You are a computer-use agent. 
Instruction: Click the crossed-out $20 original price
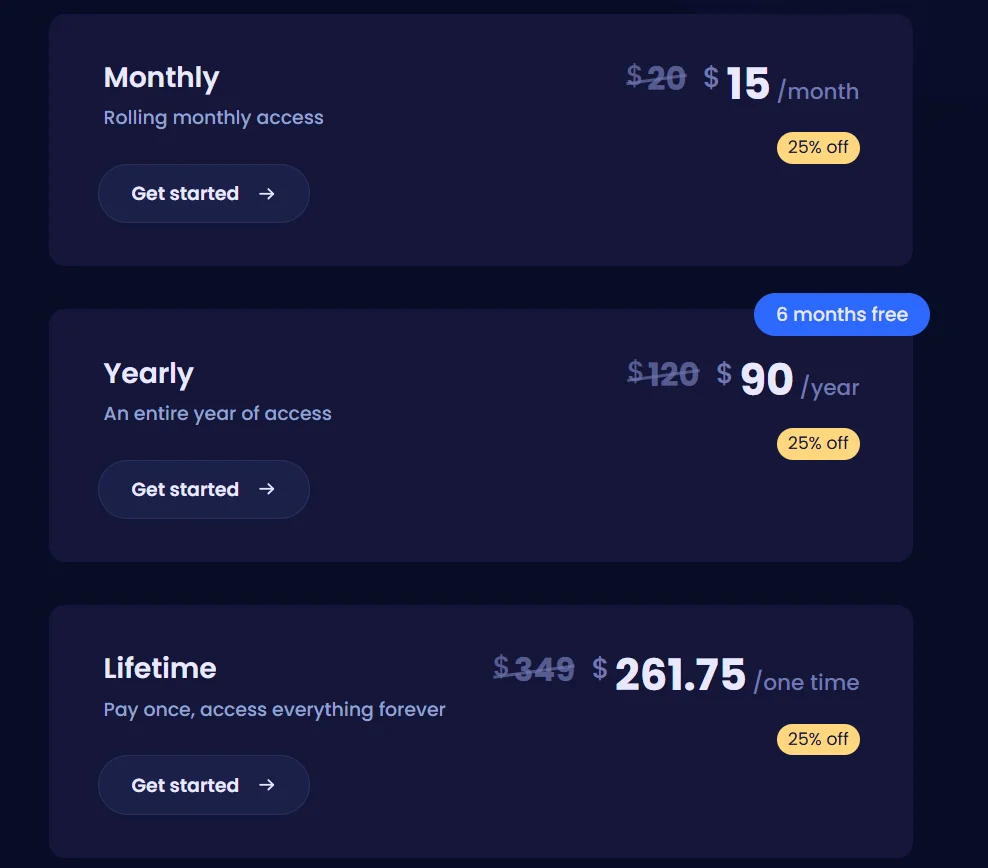pyautogui.click(x=656, y=77)
